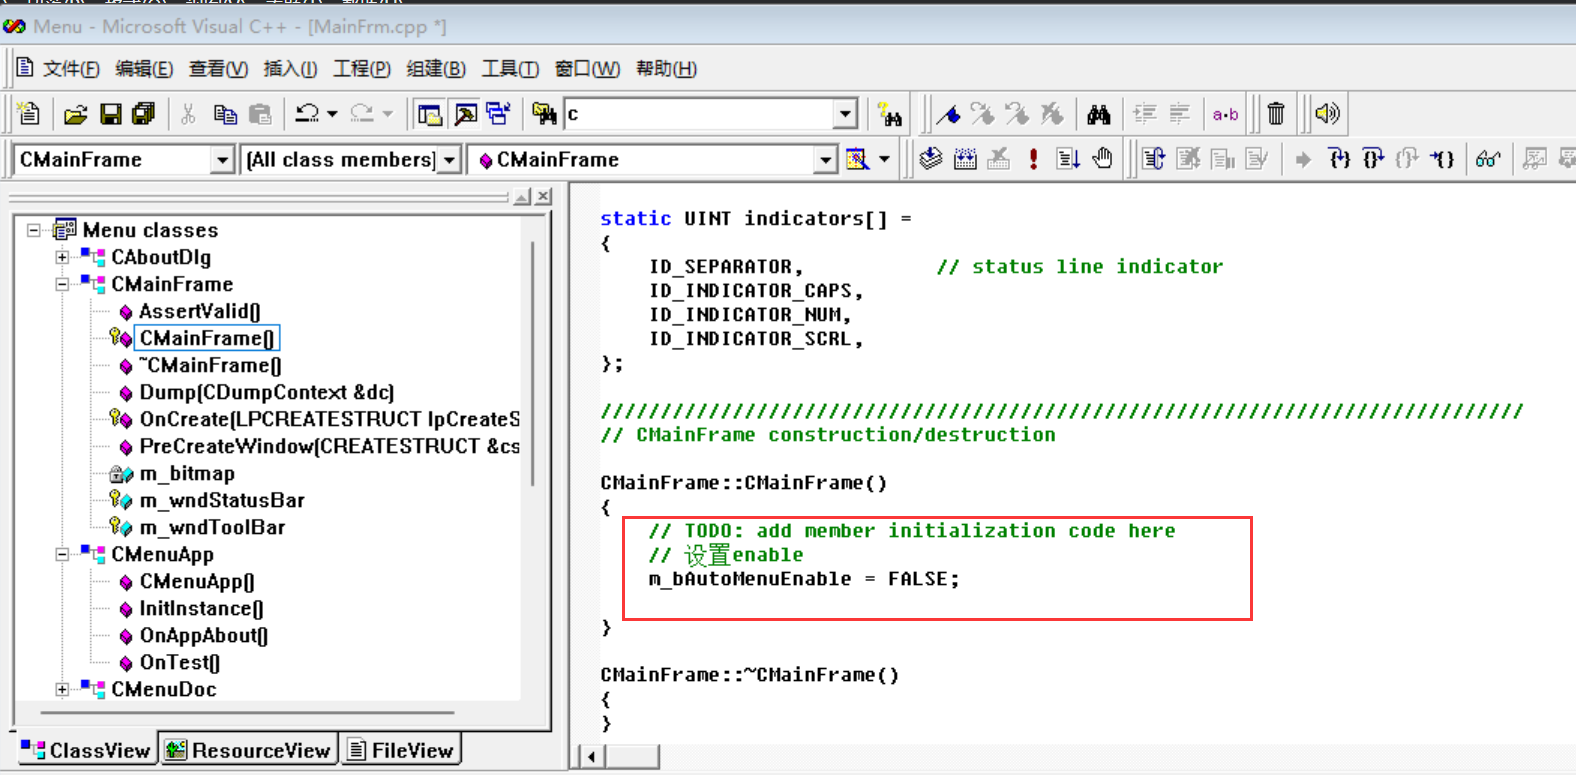Screen dimensions: 1576x775
Task: Start debugging with the Go icon
Action: [x=1068, y=158]
